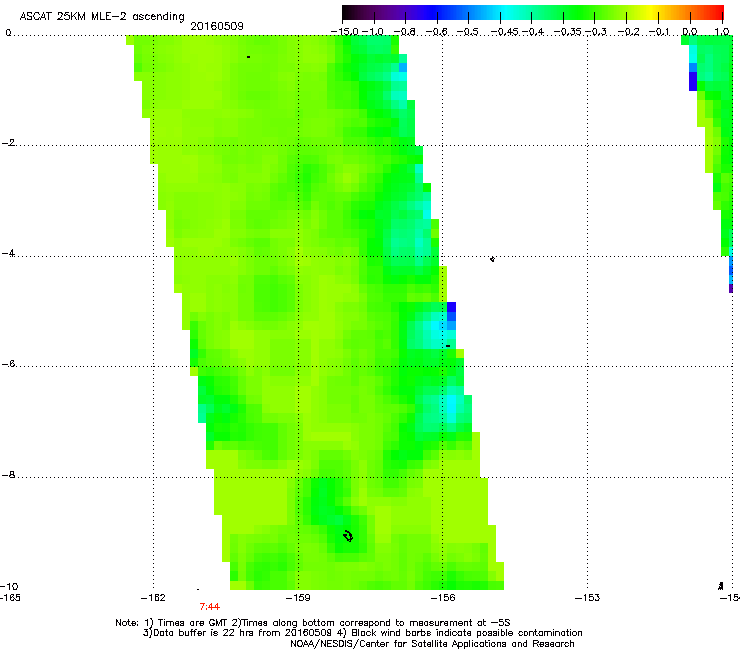
Task: Click the longitude label -165
Action: (10, 598)
